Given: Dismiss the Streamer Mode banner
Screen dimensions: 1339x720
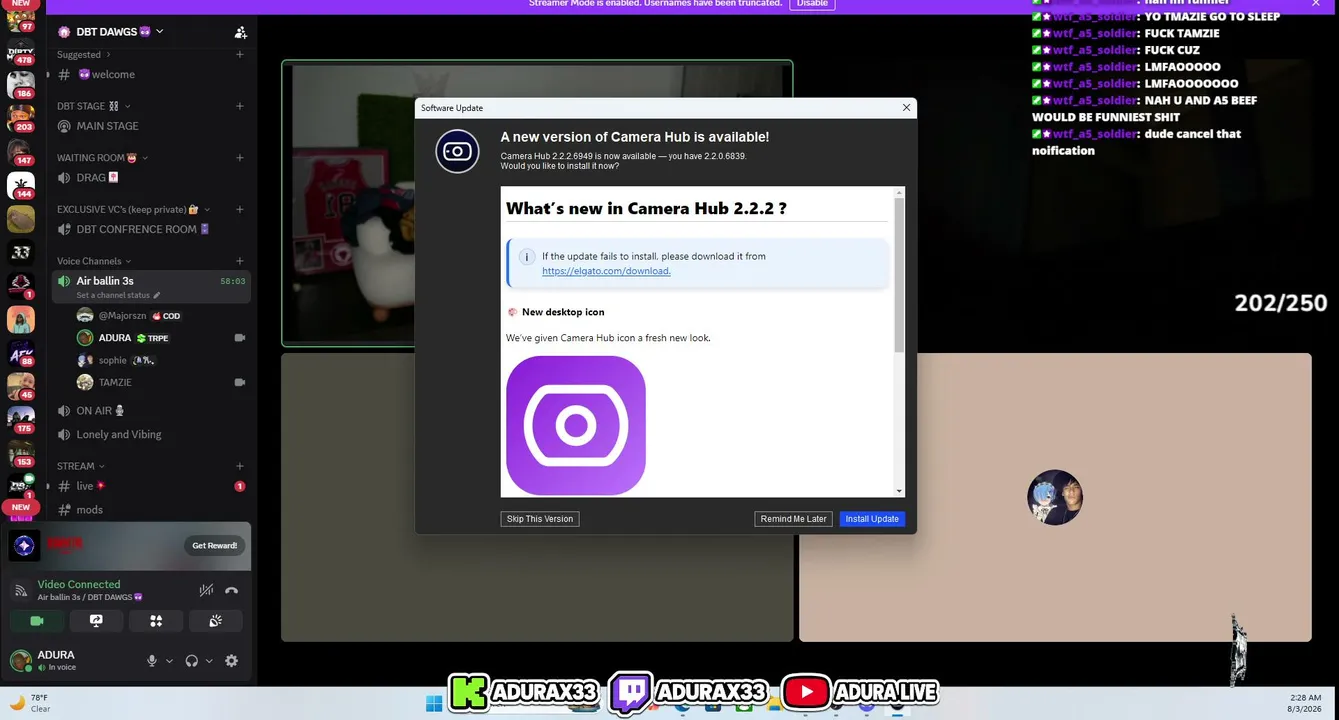Looking at the screenshot, I should pyautogui.click(x=1316, y=4).
